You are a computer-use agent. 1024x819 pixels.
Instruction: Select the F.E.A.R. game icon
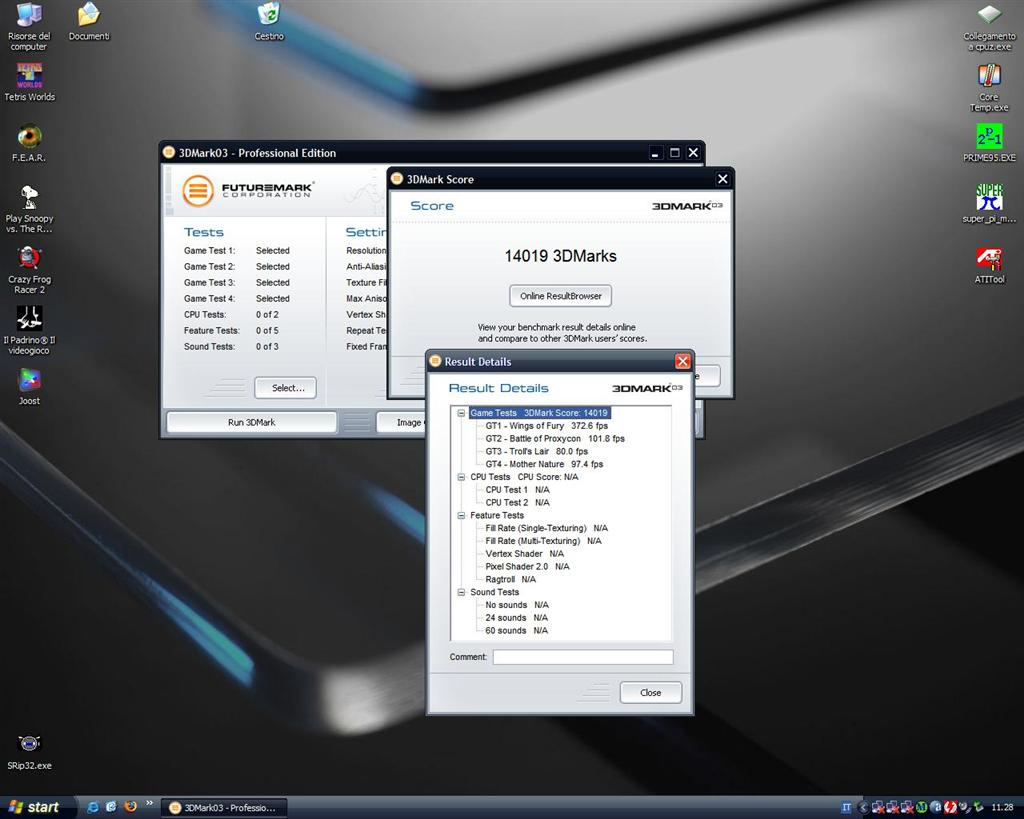click(x=29, y=143)
